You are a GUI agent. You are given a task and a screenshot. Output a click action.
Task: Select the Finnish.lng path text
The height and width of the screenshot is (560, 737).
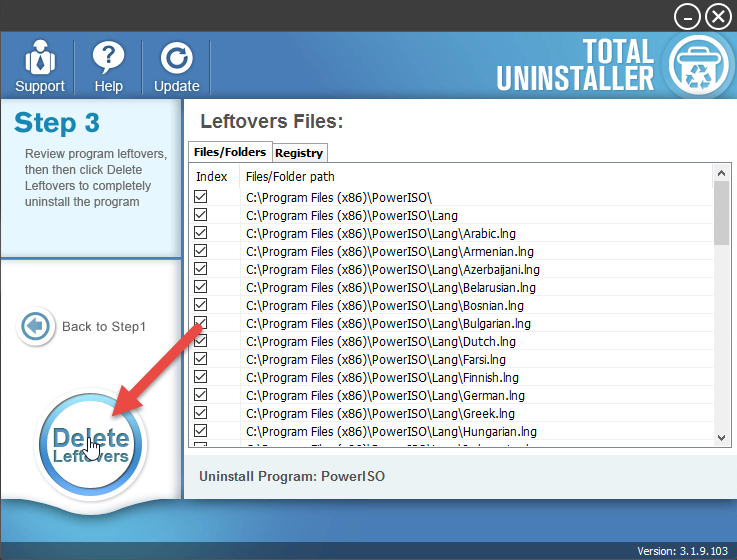pyautogui.click(x=382, y=378)
